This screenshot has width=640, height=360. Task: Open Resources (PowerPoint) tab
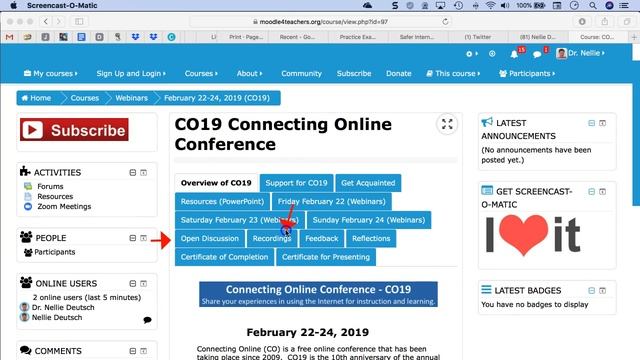222,201
